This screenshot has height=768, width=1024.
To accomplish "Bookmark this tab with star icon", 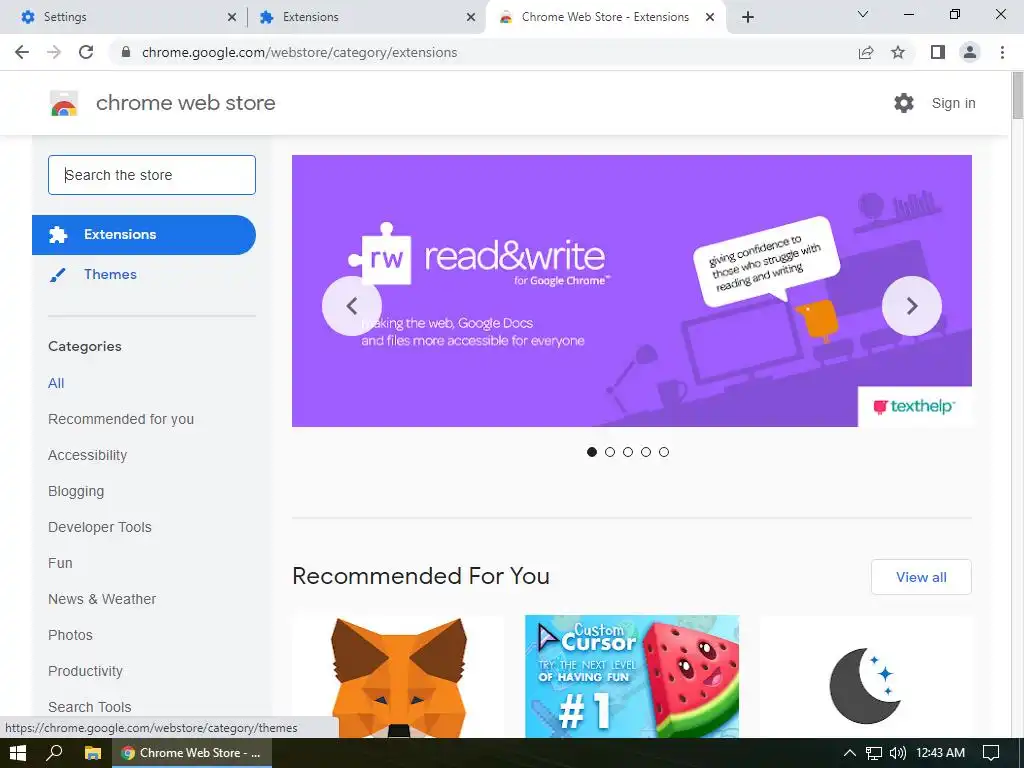I will tap(898, 52).
